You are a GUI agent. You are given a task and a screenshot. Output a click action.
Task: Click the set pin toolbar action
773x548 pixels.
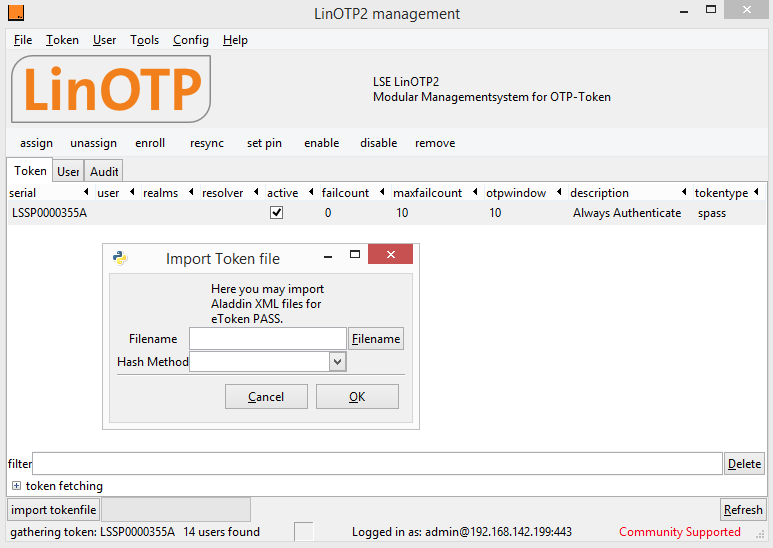coord(264,143)
